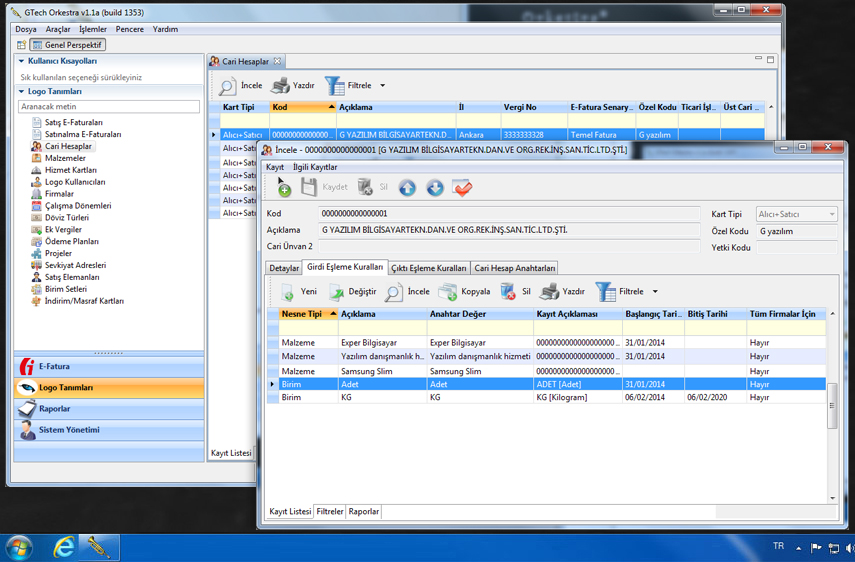
Task: Click Internet Explorer icon in taskbar
Action: 64,547
